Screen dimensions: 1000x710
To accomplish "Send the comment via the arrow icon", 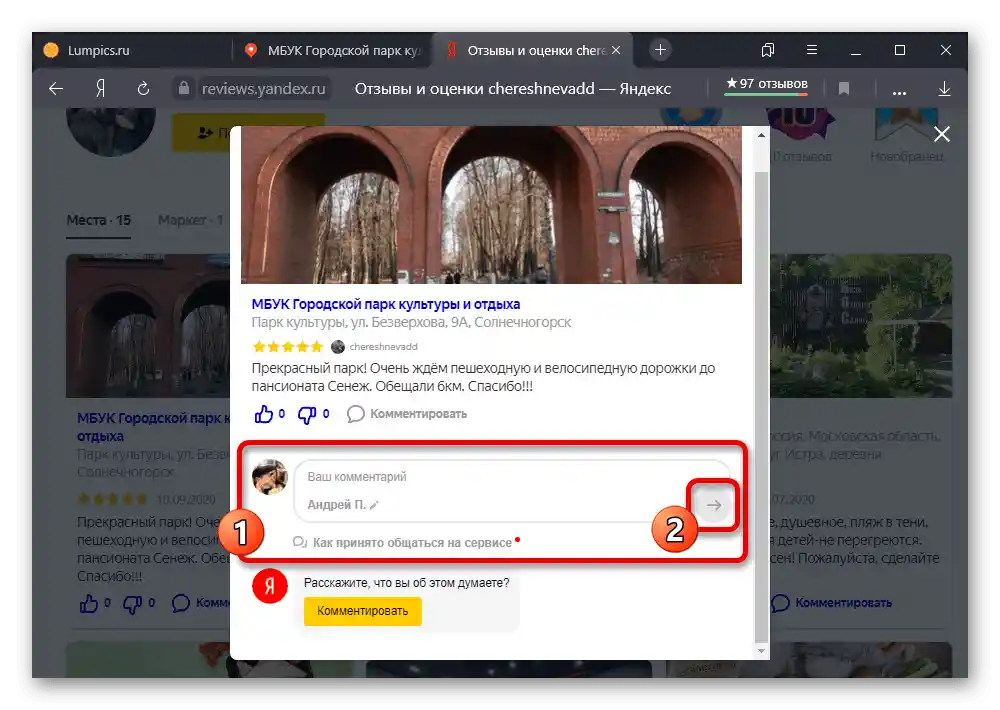I will (x=713, y=505).
